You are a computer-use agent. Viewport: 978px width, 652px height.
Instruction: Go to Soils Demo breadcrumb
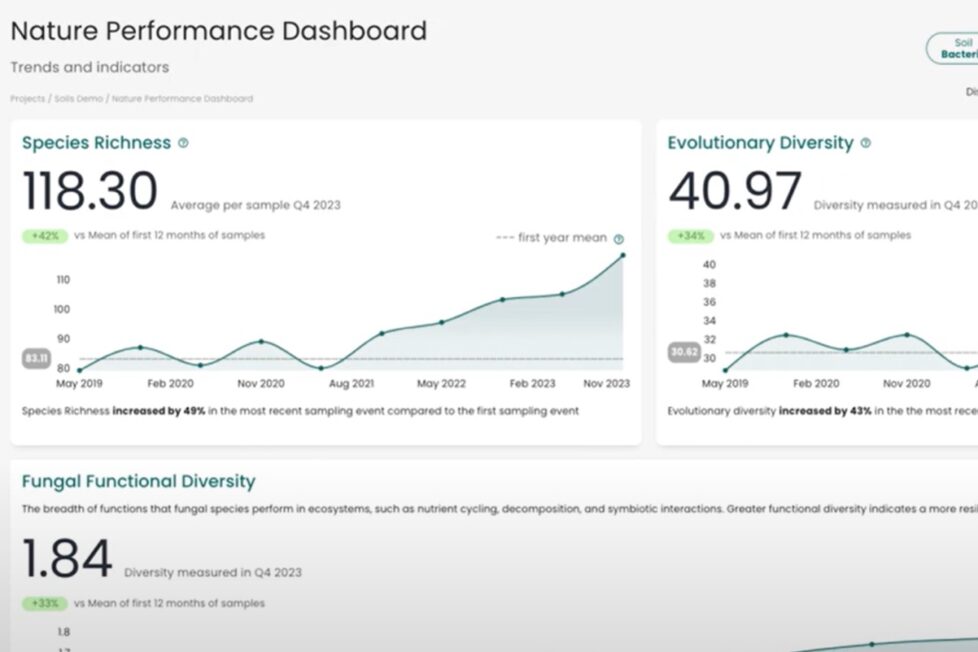pyautogui.click(x=78, y=99)
